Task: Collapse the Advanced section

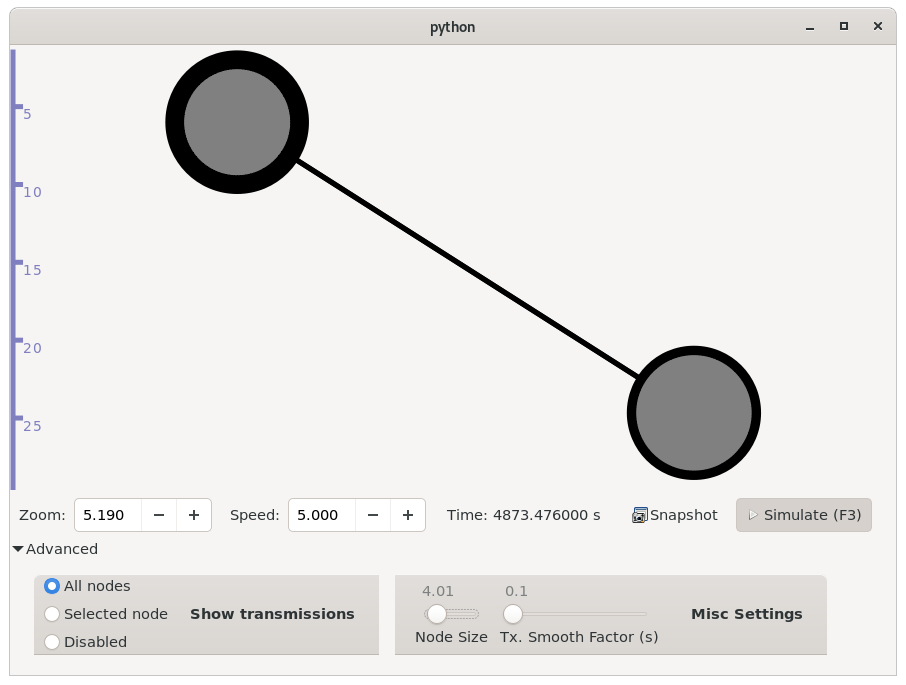Action: coord(55,549)
